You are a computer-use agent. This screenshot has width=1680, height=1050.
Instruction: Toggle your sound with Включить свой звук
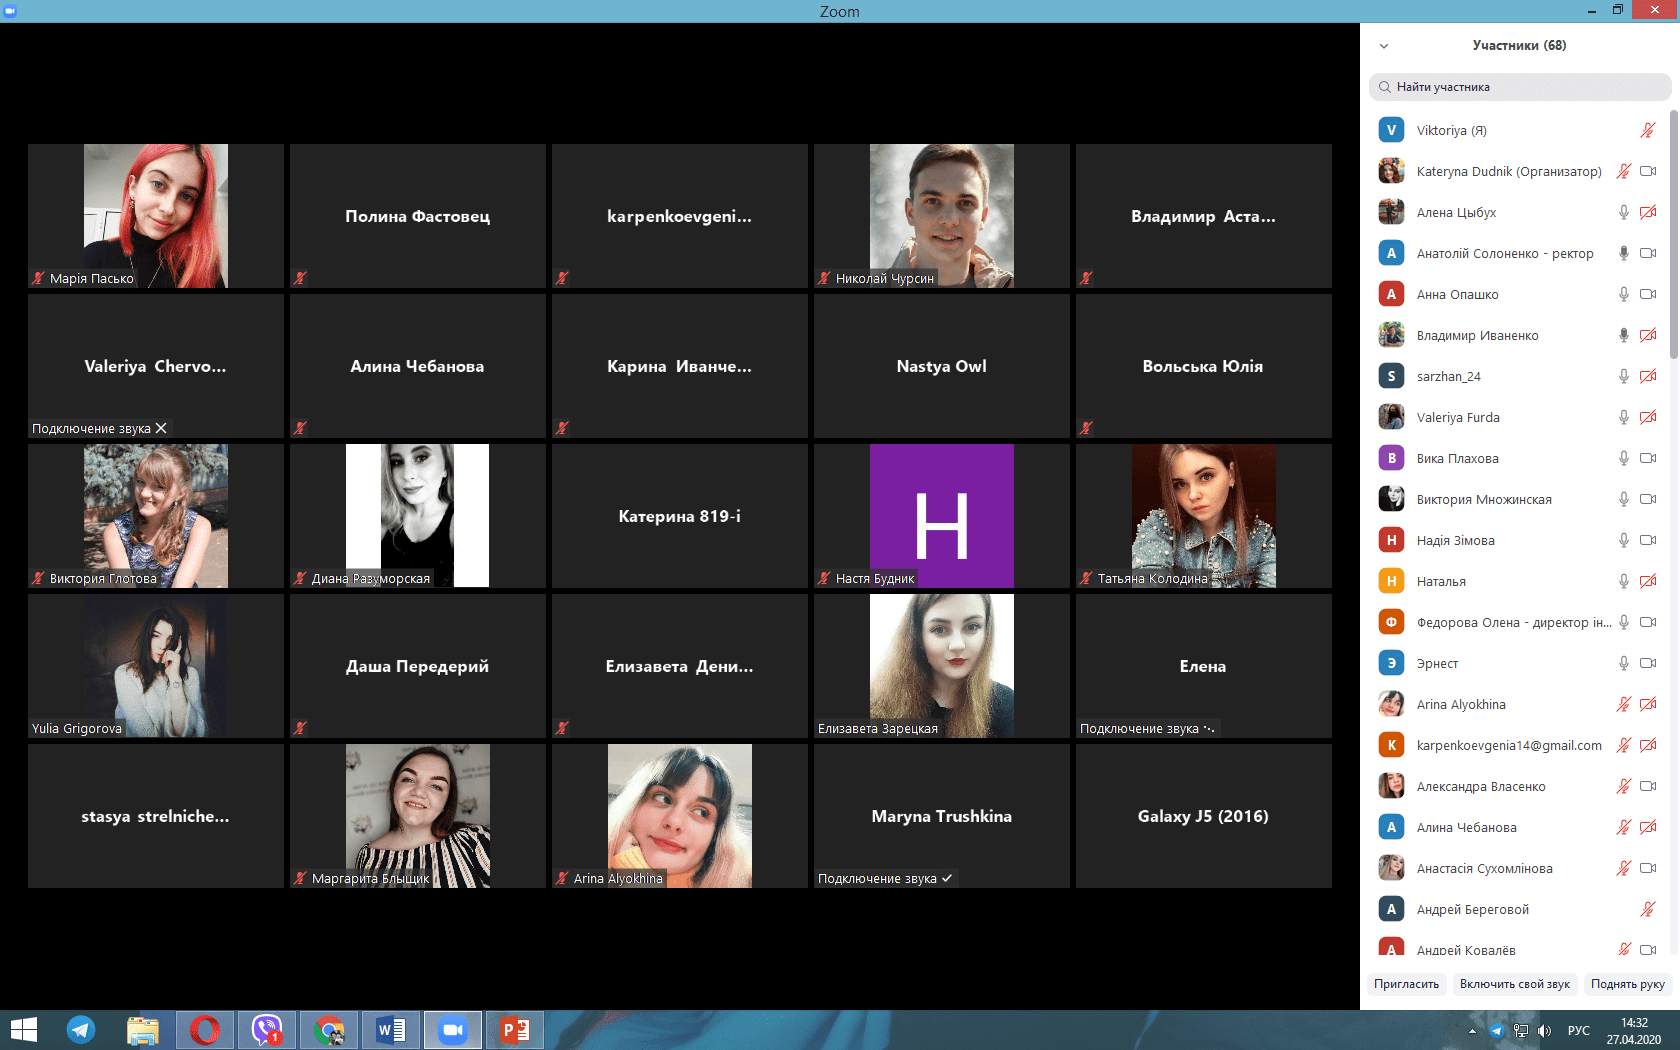(x=1514, y=984)
